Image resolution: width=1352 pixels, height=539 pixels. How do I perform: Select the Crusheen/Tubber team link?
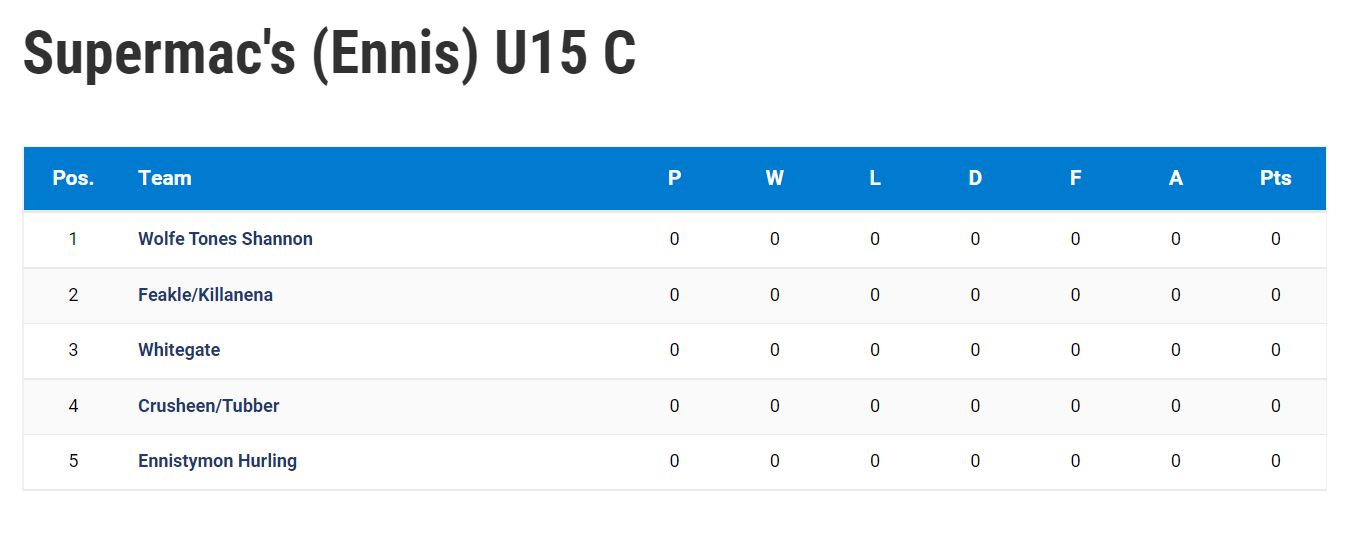click(x=208, y=406)
